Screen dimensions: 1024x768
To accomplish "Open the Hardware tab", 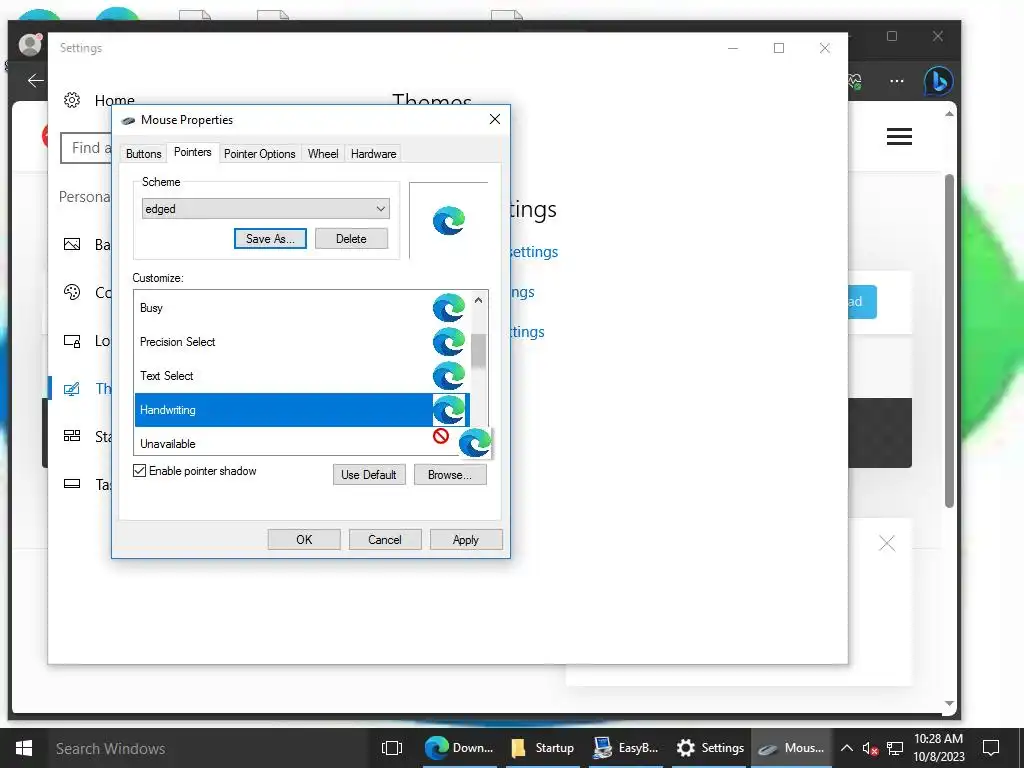I will 373,153.
